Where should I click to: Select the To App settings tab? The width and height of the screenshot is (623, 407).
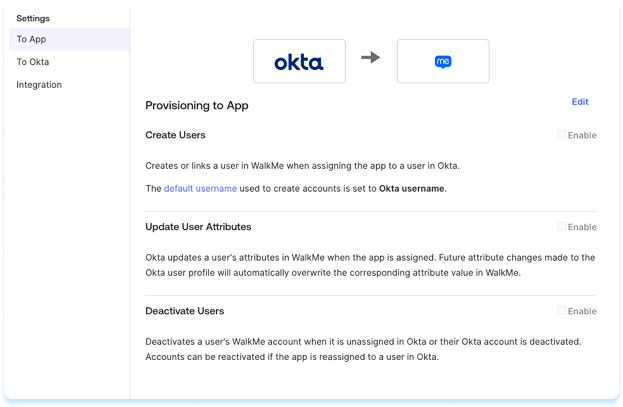31,39
